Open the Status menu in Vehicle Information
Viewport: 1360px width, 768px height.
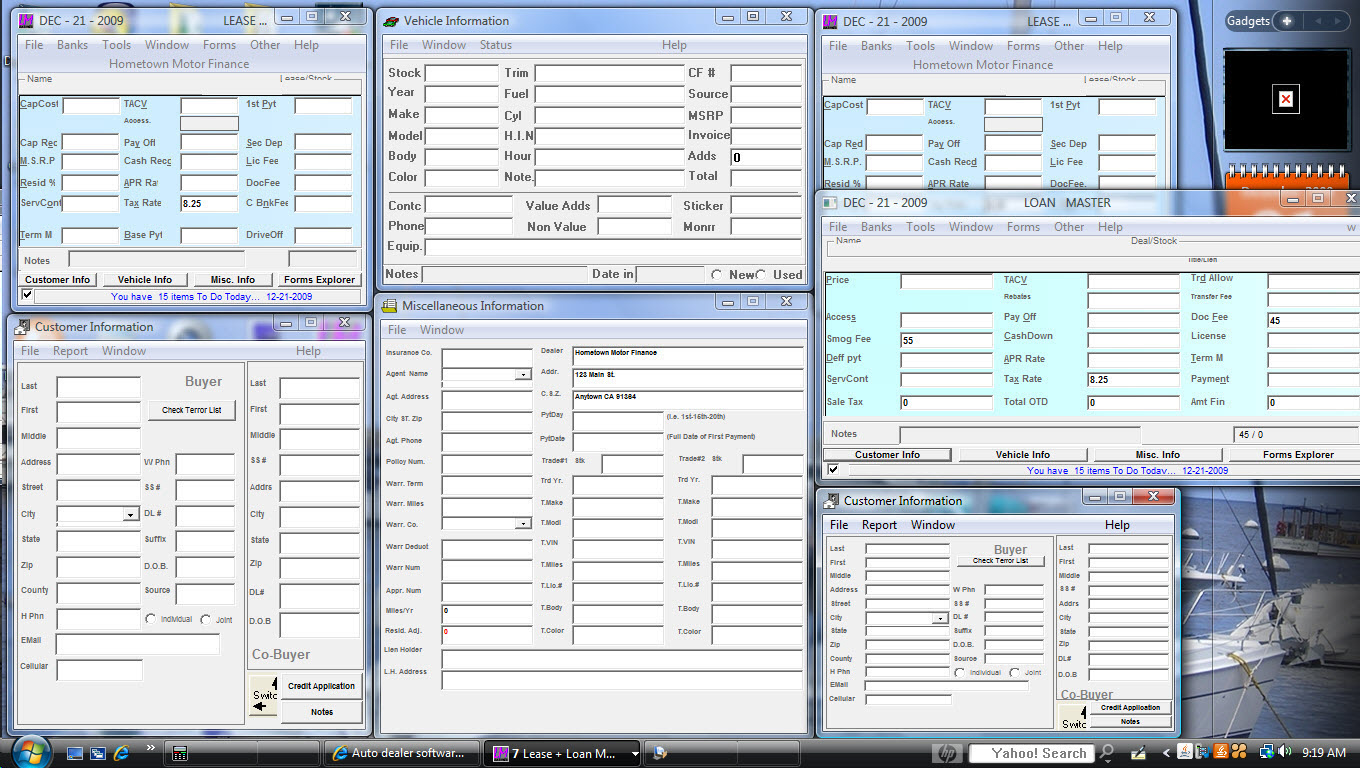495,45
